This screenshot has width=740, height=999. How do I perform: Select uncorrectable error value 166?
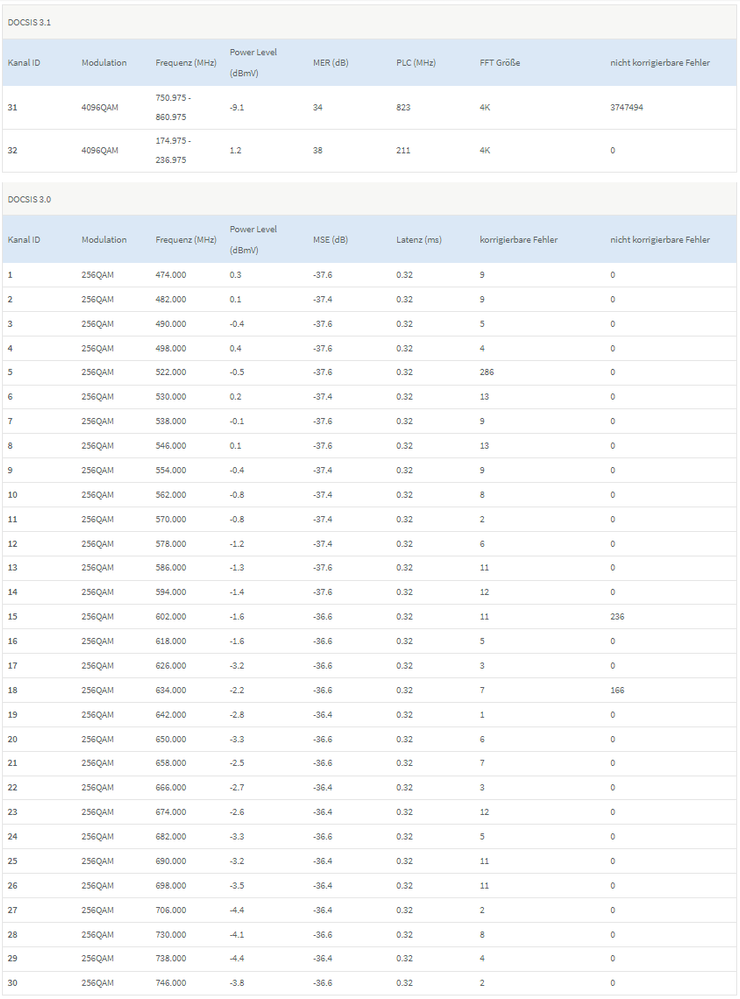(617, 690)
